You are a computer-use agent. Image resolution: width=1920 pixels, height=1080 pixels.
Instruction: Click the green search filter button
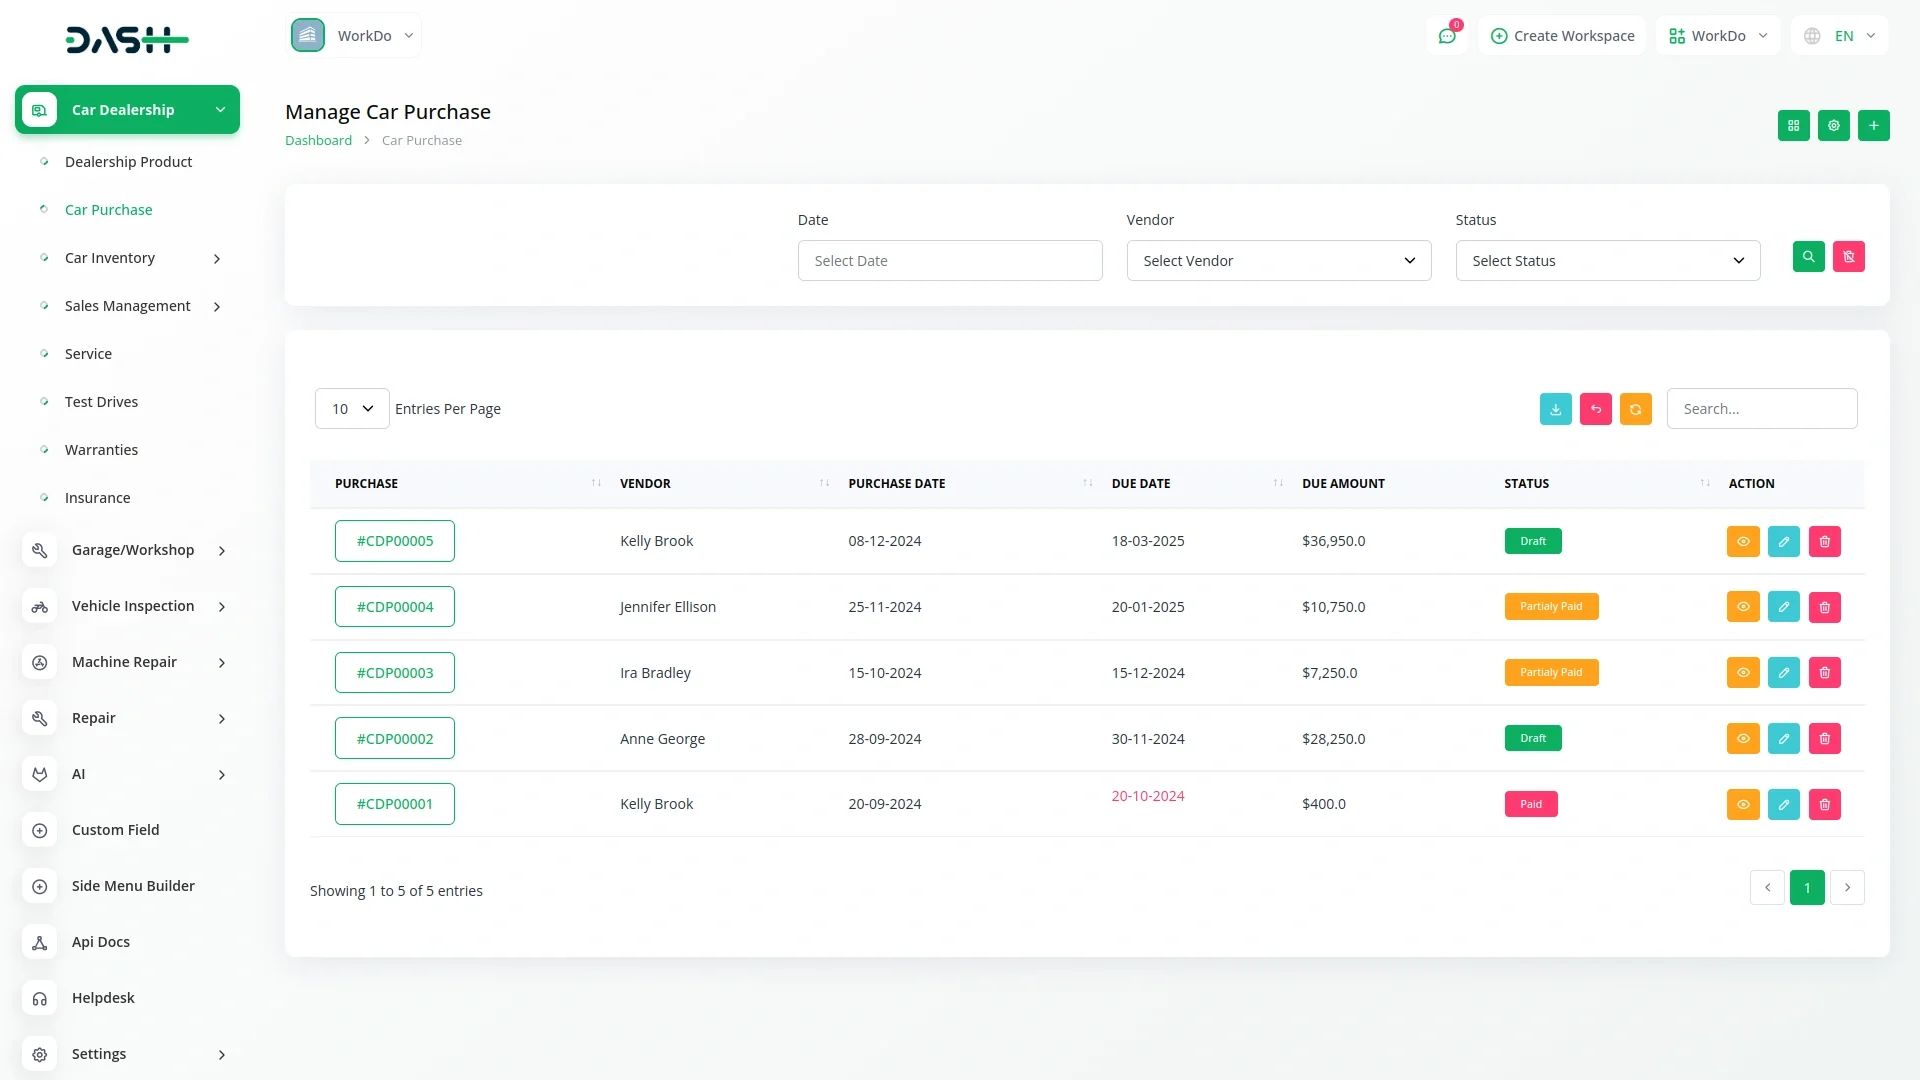tap(1808, 257)
